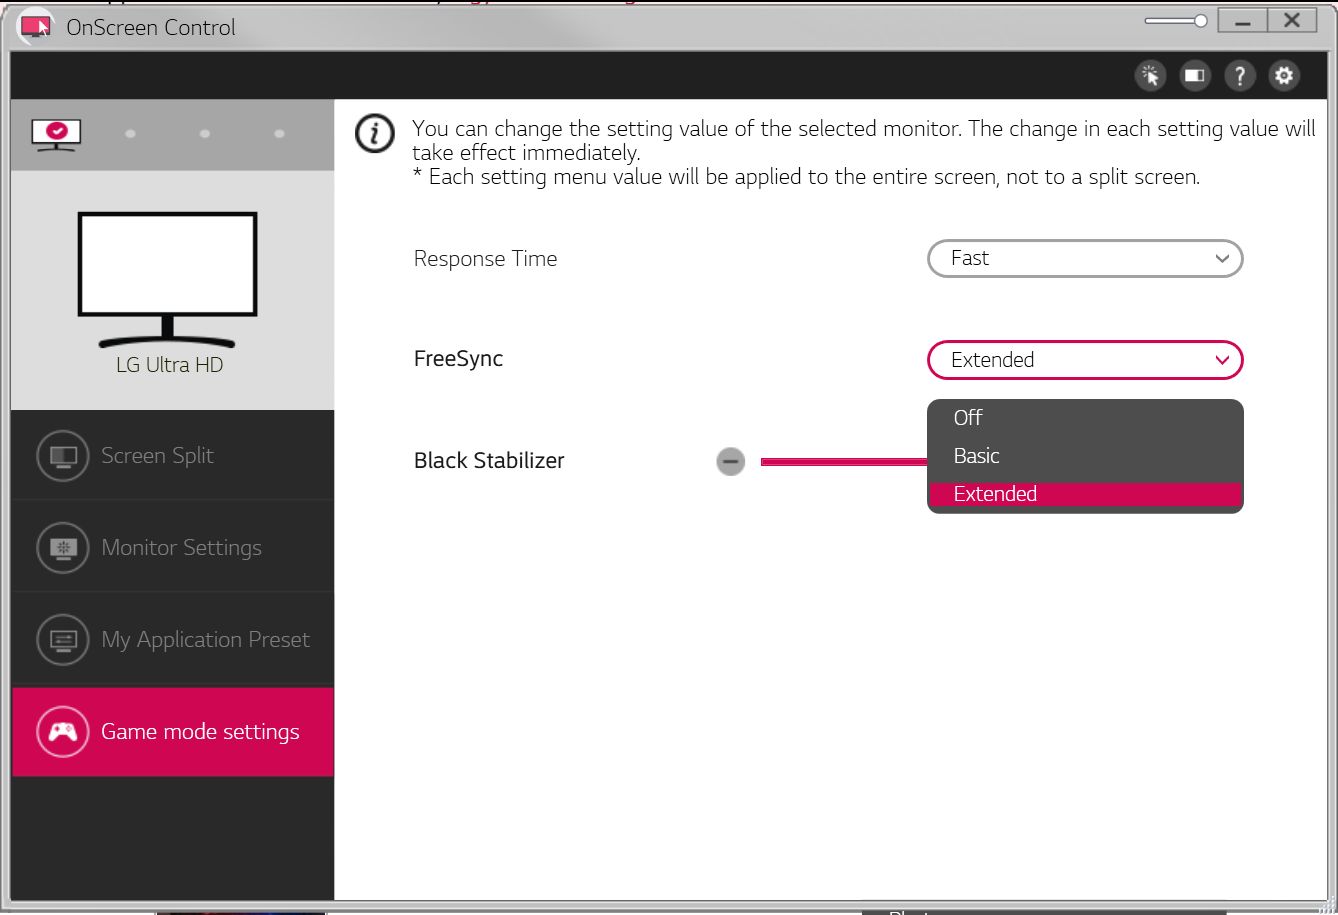Close the OnScreen Control window
Screen dimensions: 1338x915
coord(1292,21)
